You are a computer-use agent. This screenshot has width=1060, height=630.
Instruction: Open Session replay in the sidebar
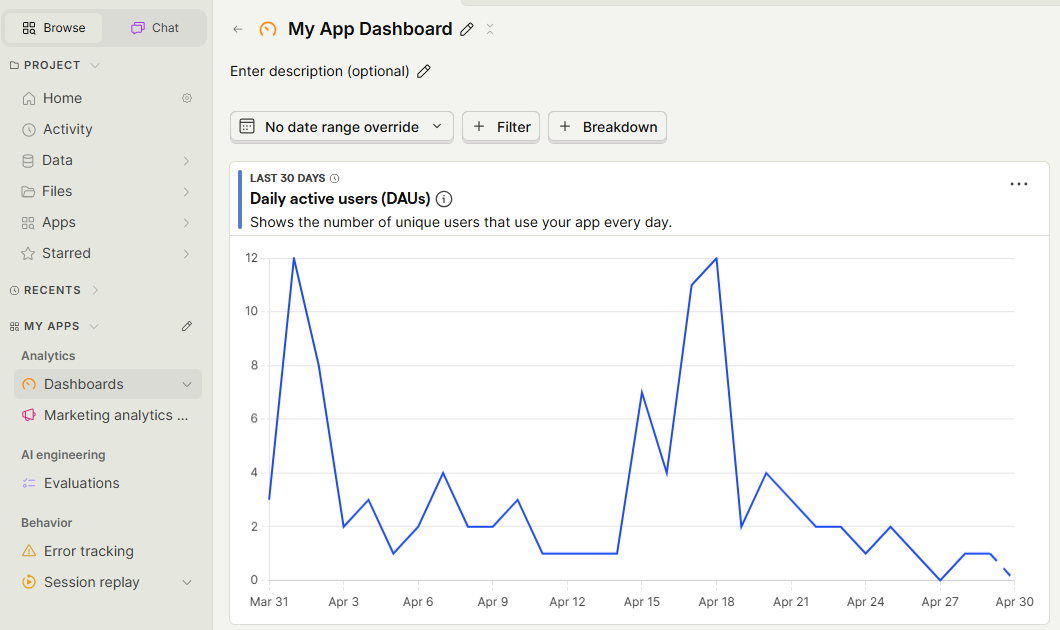pos(91,582)
